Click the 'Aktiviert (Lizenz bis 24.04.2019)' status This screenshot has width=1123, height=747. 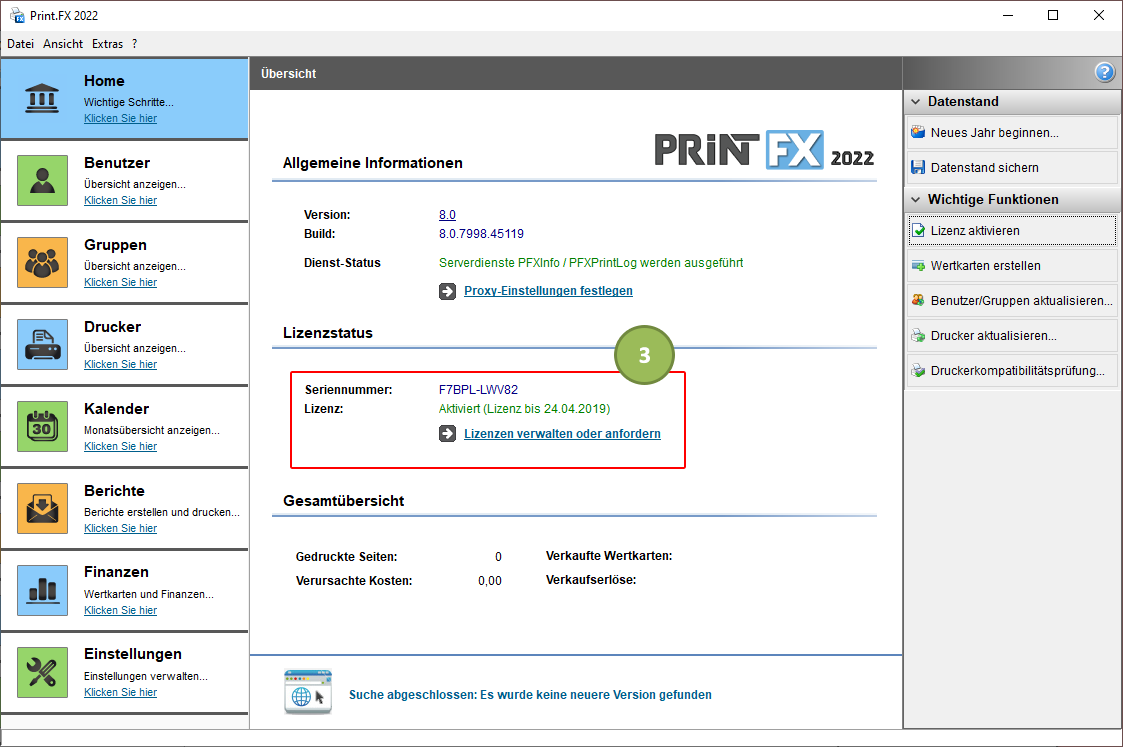525,409
